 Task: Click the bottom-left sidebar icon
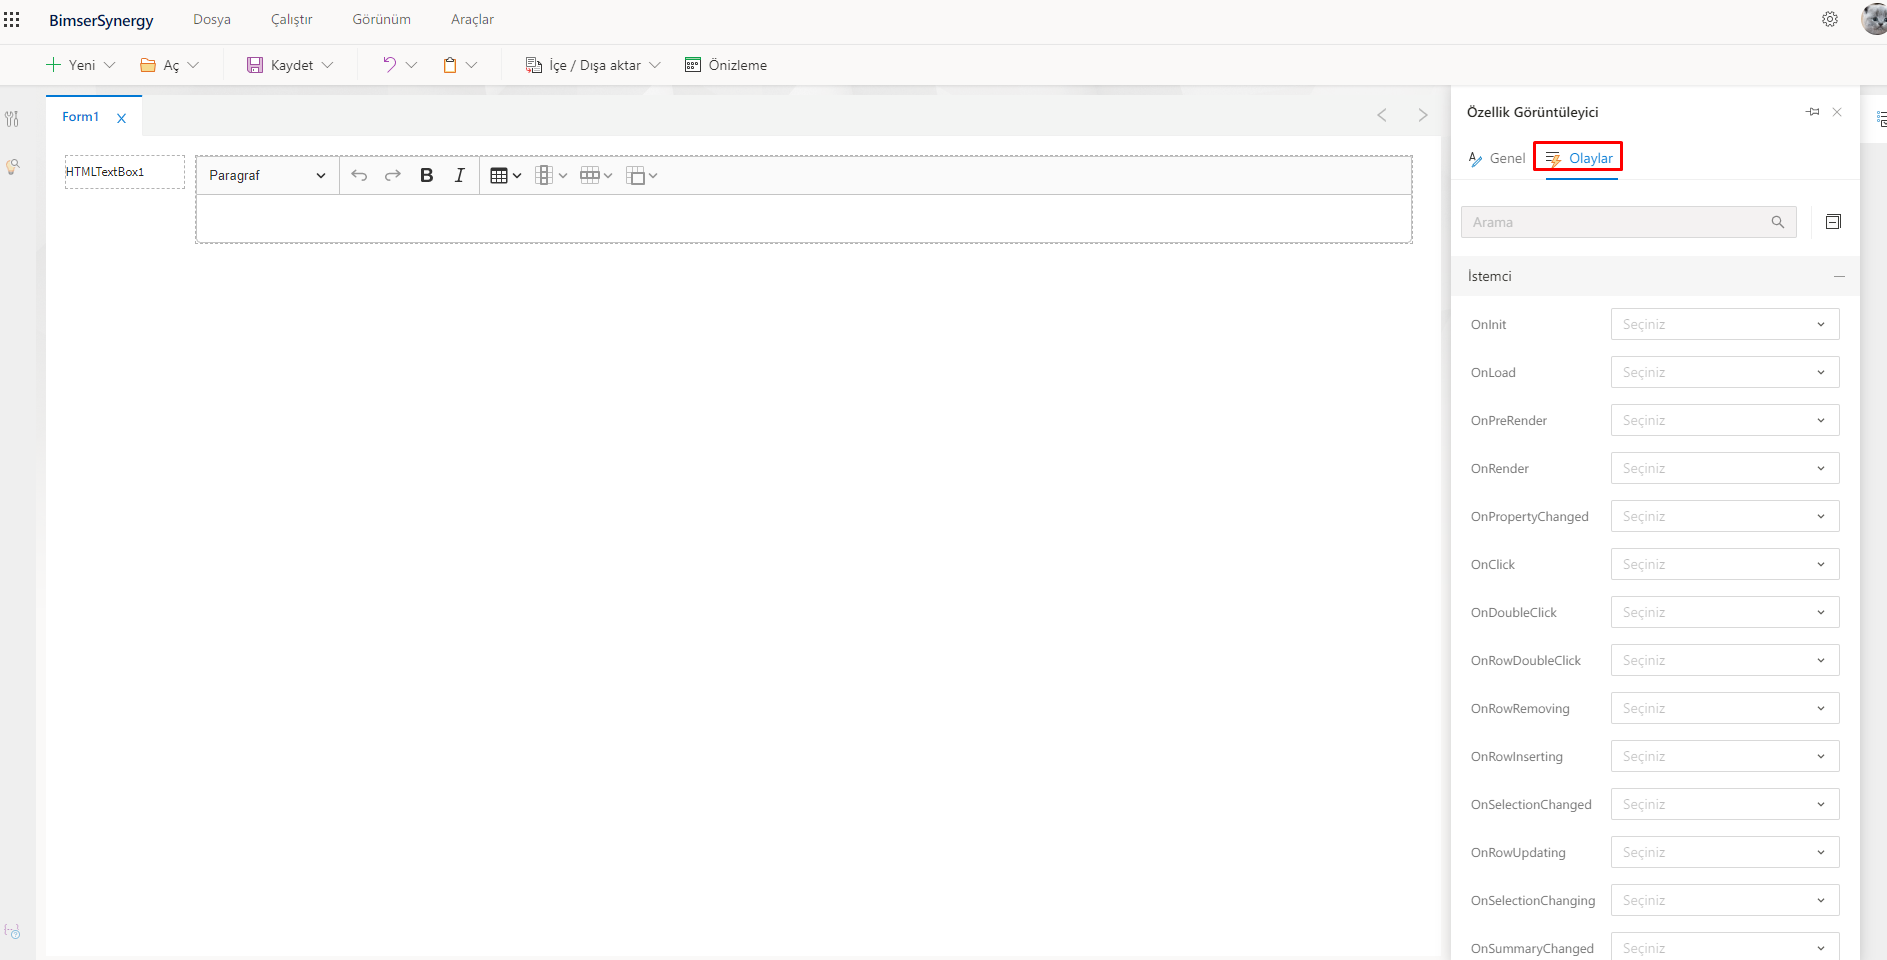[x=12, y=931]
